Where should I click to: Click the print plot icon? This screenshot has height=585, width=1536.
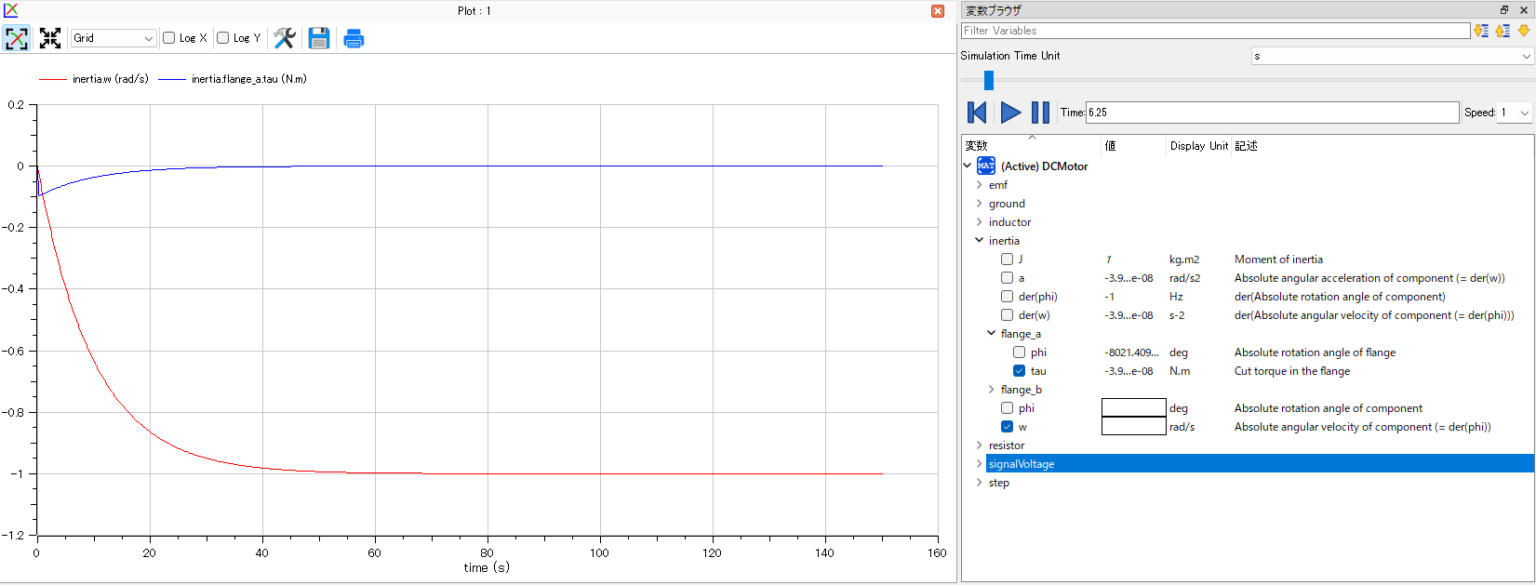(x=354, y=37)
